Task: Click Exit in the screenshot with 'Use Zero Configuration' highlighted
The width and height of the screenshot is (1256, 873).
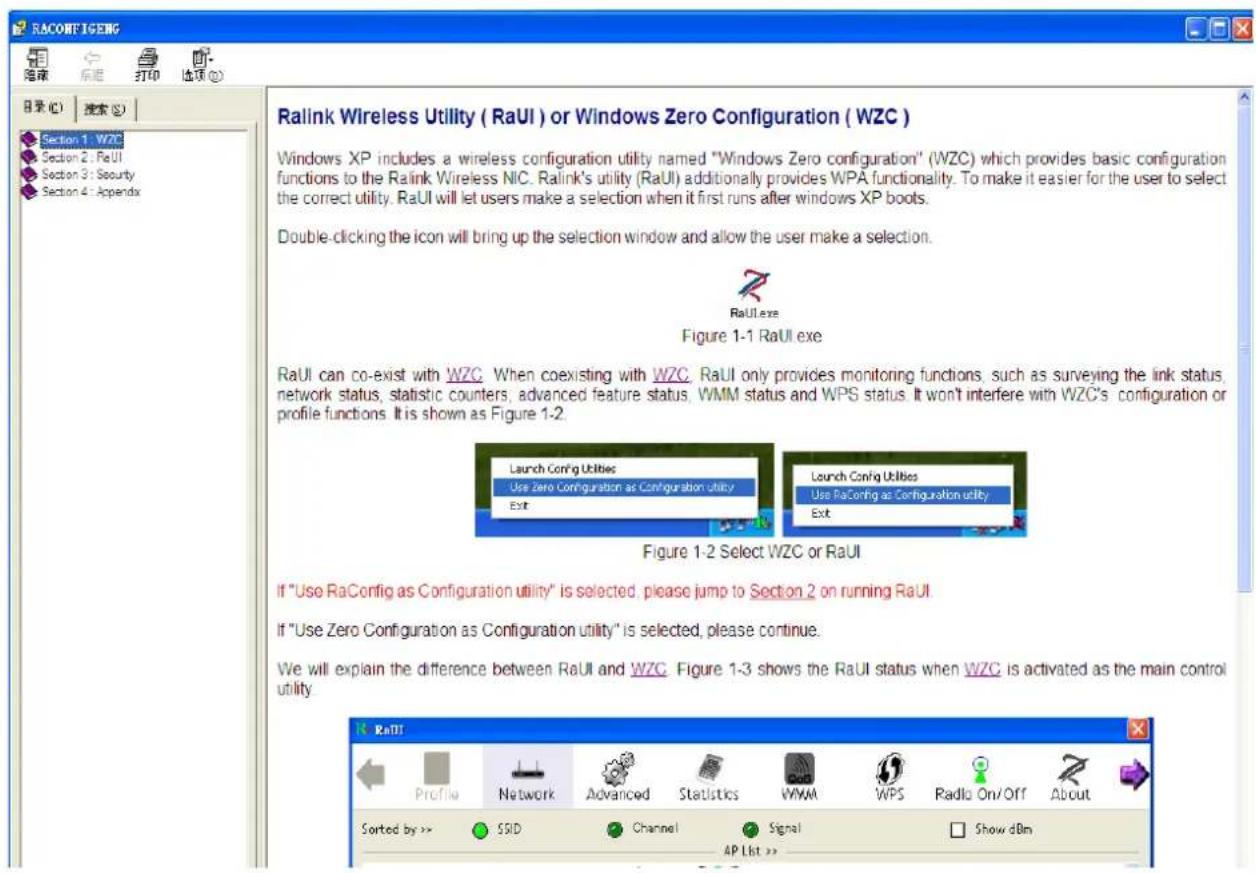Action: (518, 505)
